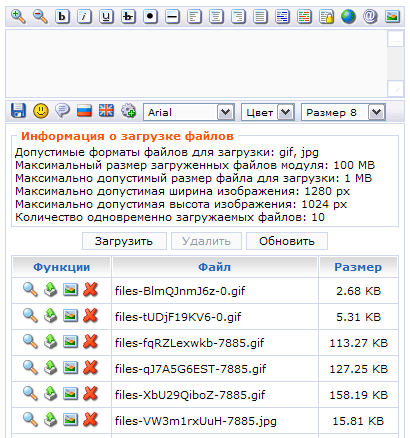Open the smiley emoticons picker
This screenshot has height=438, width=410.
coord(41,111)
